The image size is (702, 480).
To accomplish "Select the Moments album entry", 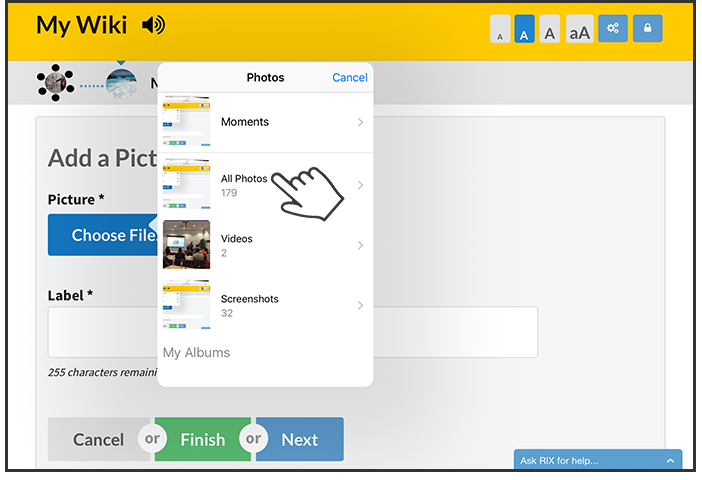I will tap(265, 122).
